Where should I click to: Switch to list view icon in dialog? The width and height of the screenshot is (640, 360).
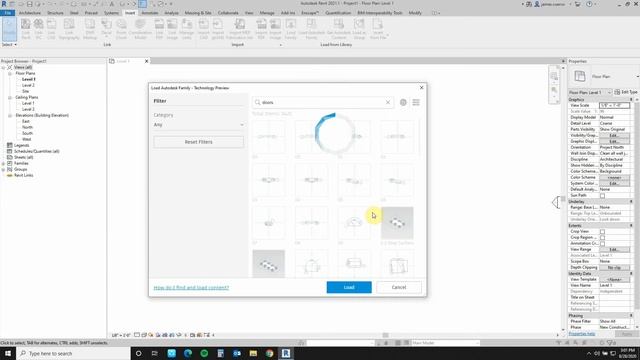(x=416, y=102)
